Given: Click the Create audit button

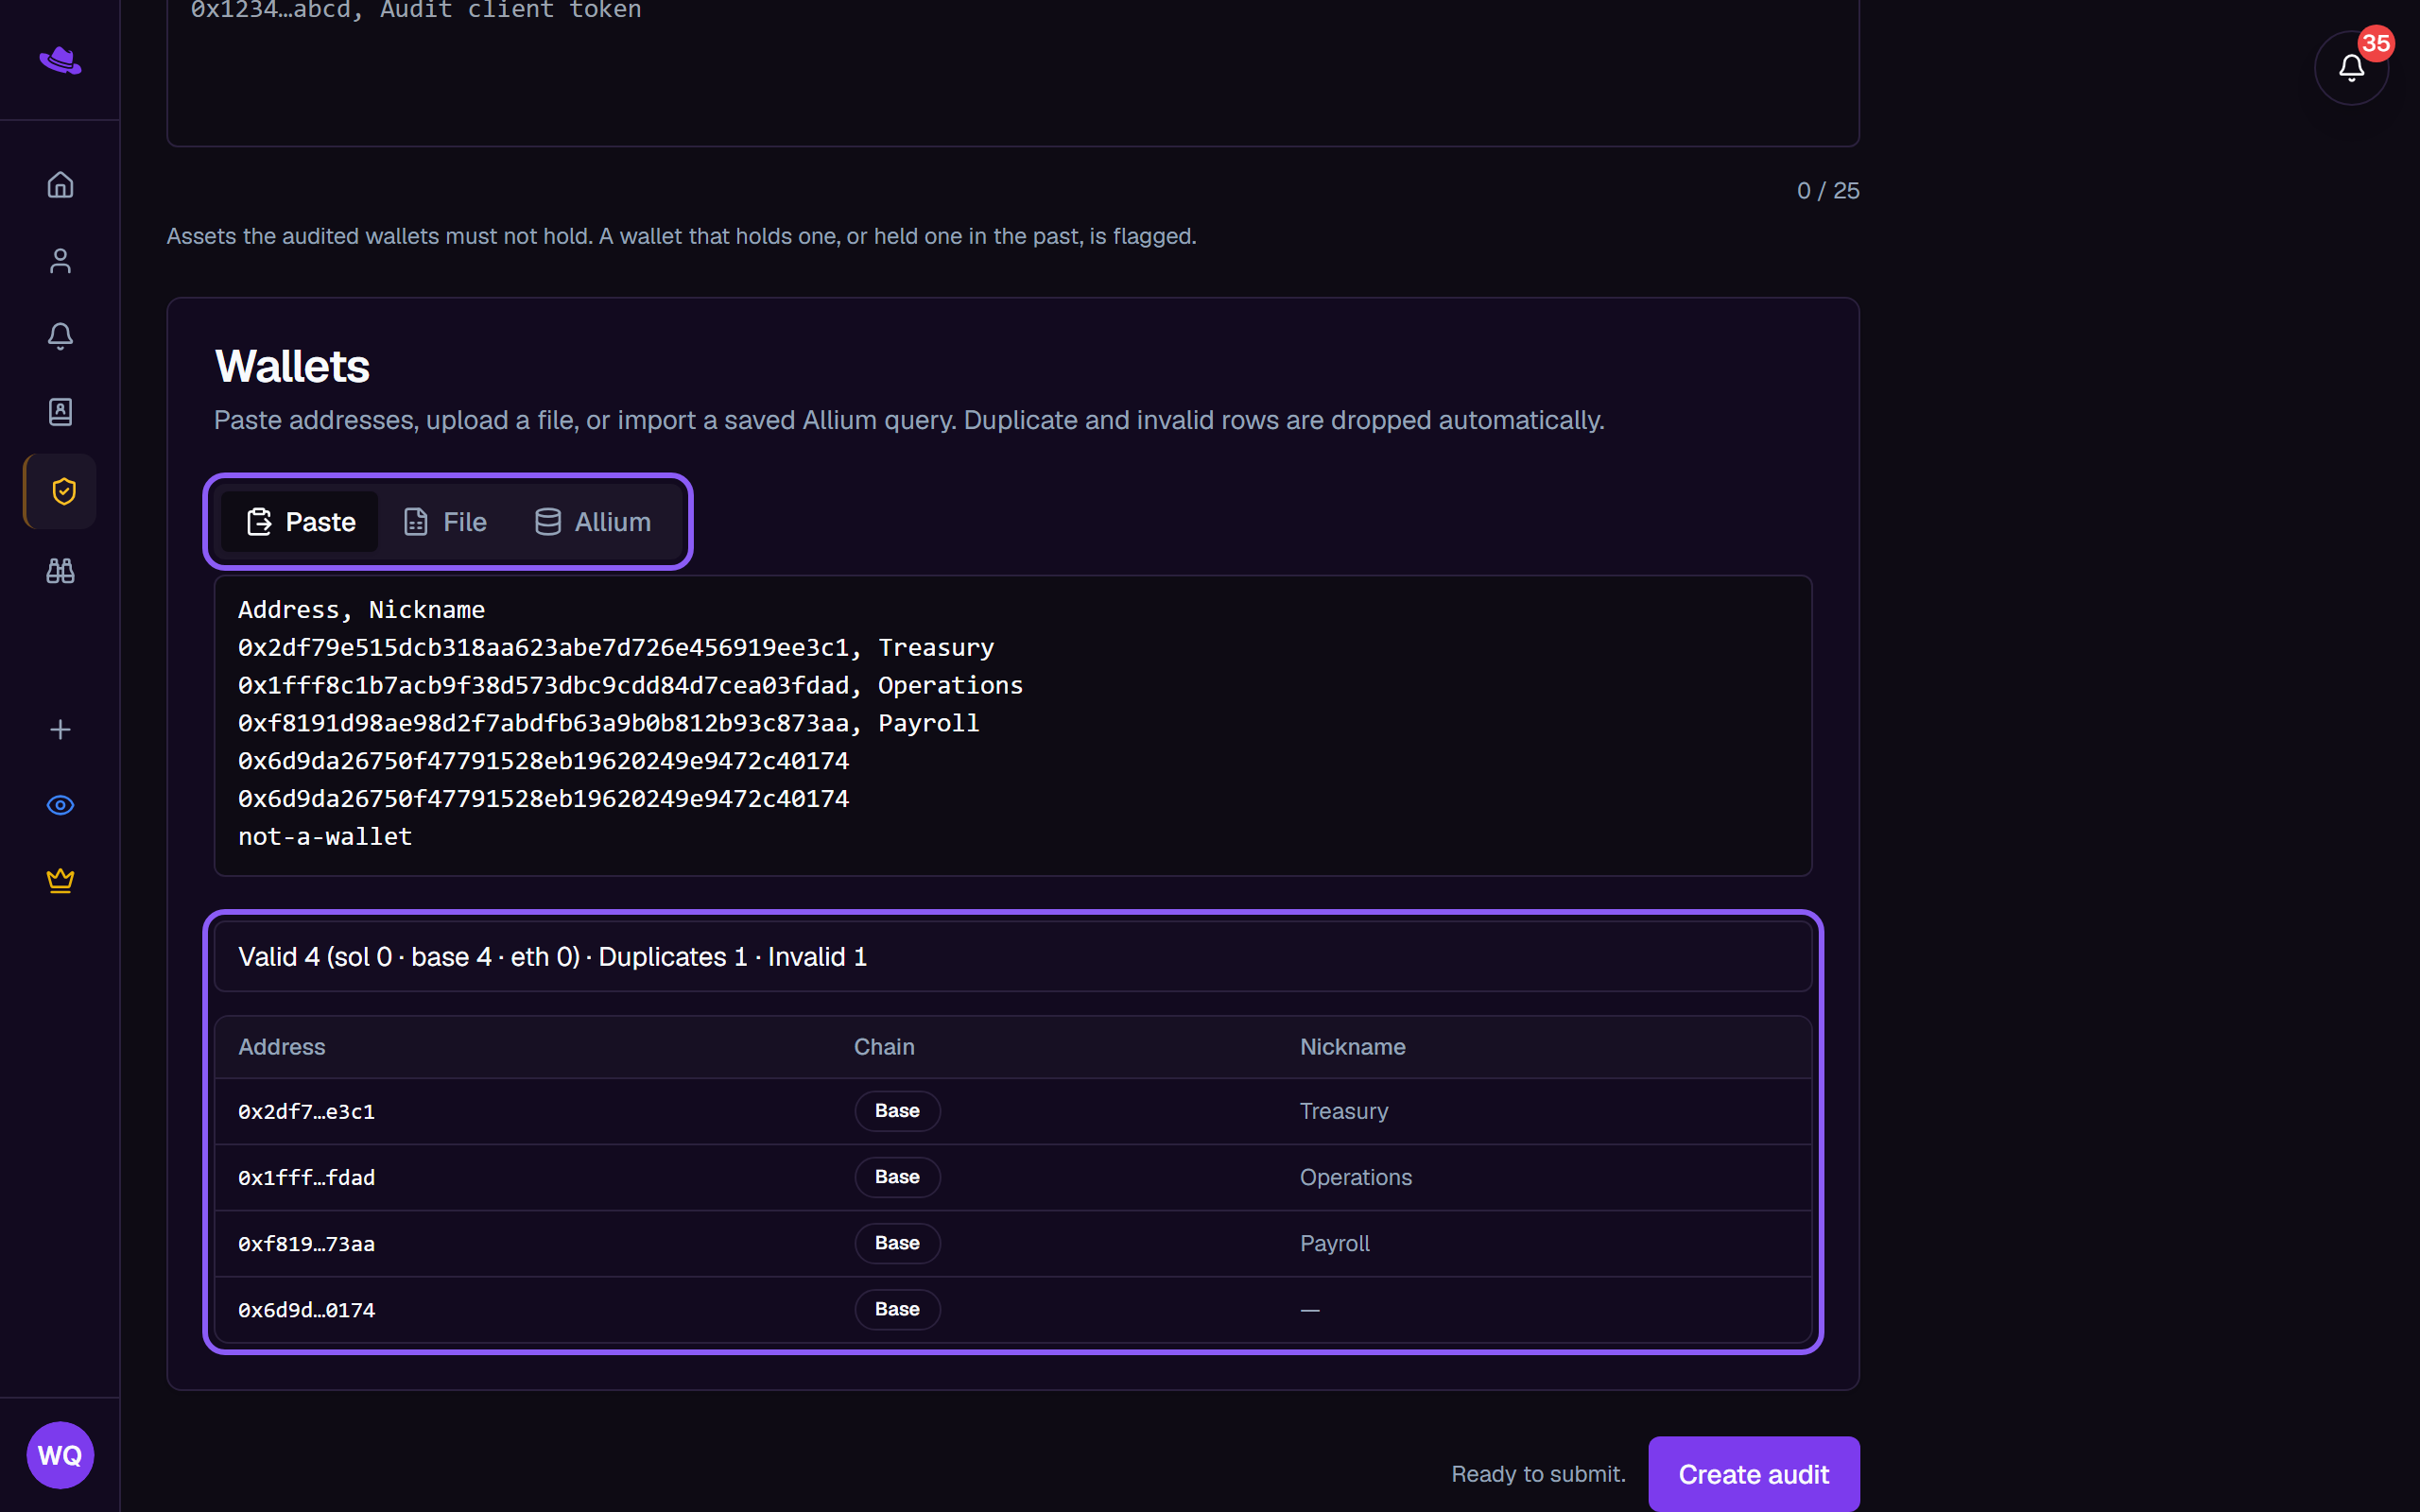Looking at the screenshot, I should click(1753, 1474).
